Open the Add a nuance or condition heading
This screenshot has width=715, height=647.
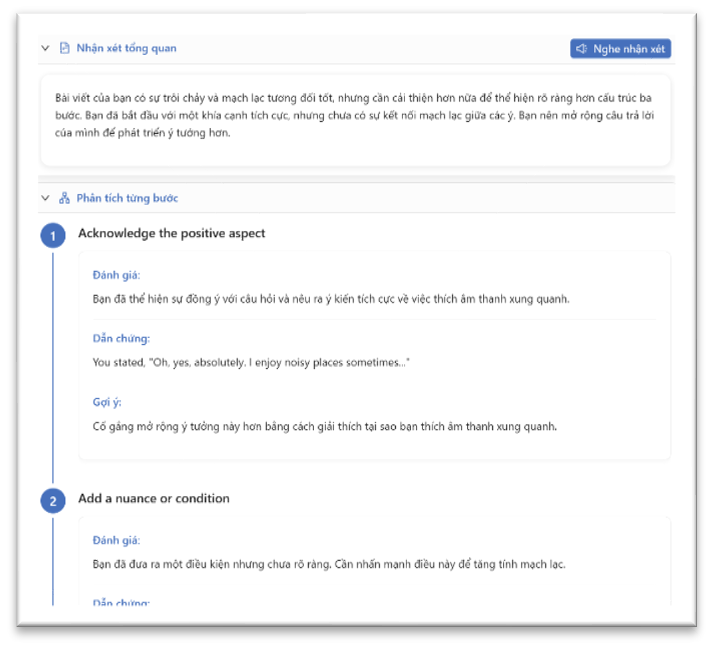(x=154, y=499)
